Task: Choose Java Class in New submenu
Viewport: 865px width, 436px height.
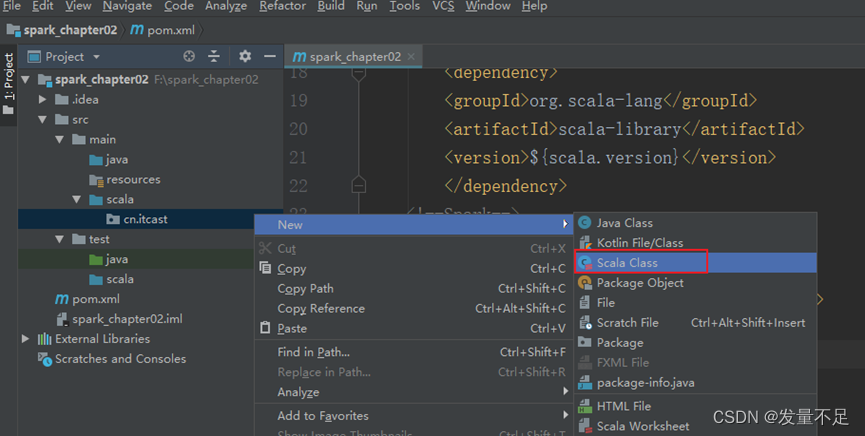Action: pyautogui.click(x=624, y=223)
